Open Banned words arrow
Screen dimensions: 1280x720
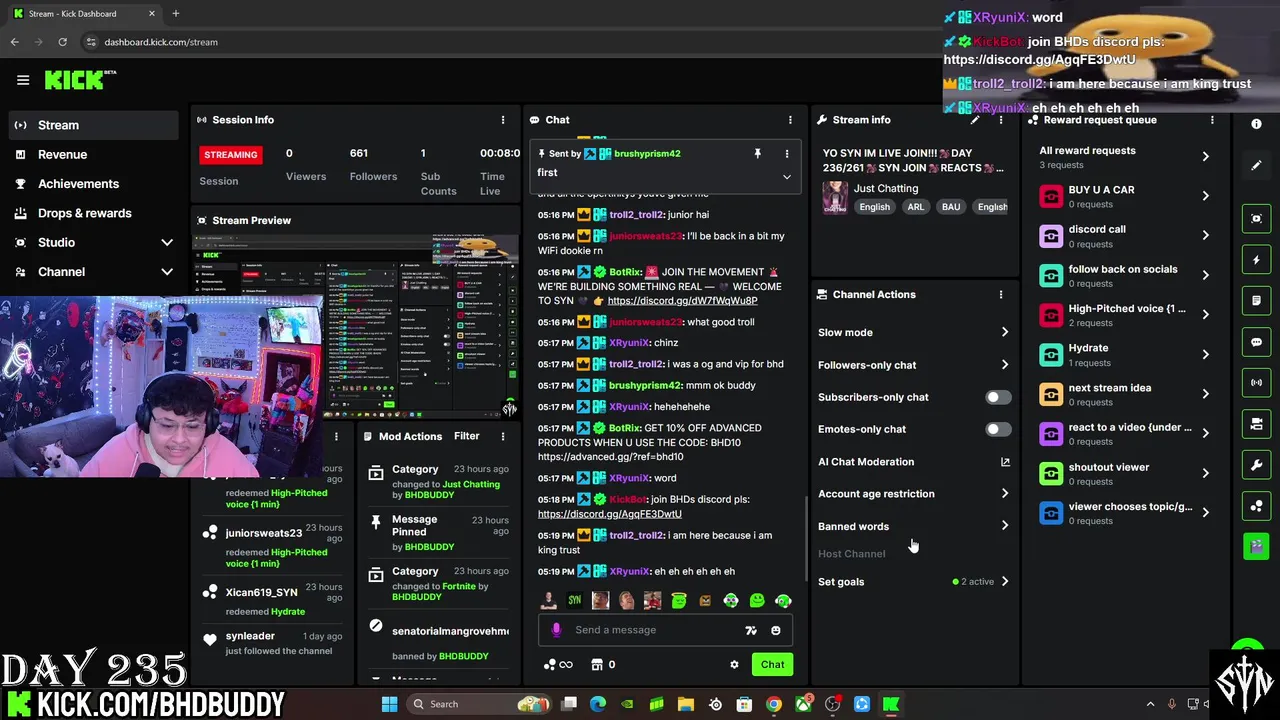pos(1005,526)
